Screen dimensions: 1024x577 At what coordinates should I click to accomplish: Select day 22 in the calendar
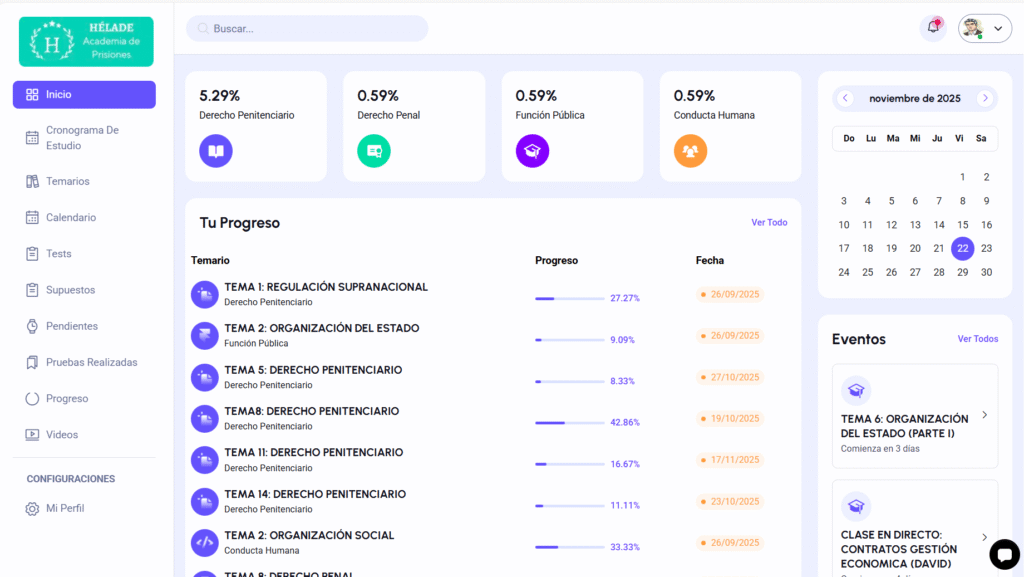[962, 248]
